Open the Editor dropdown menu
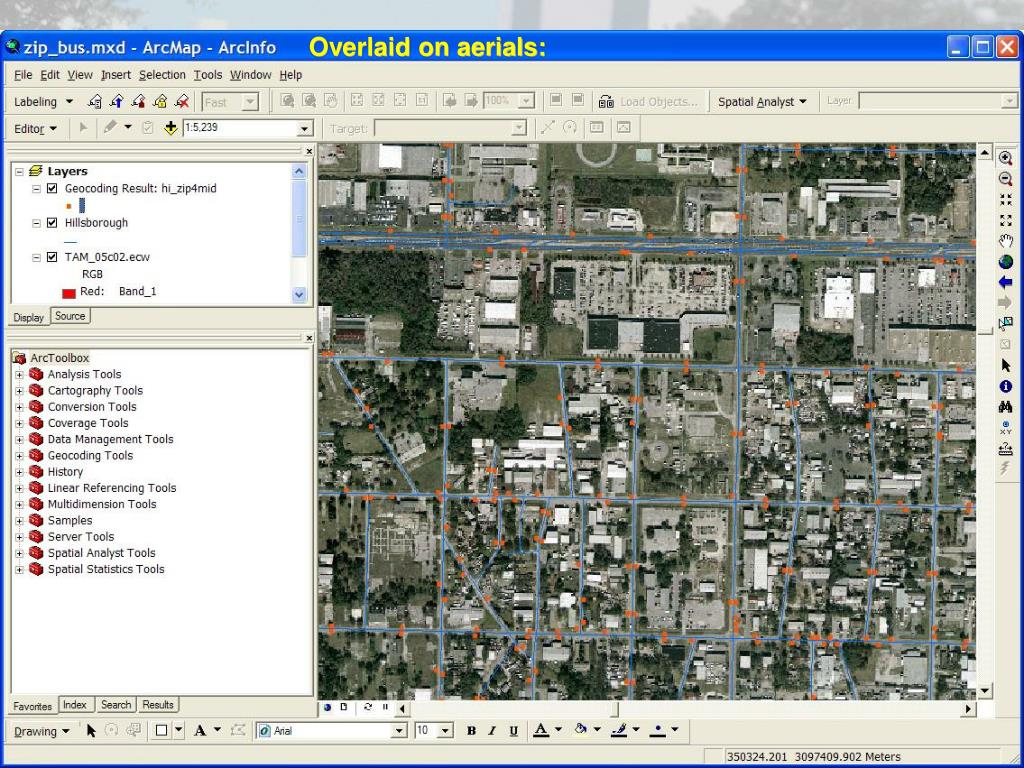Screen dimensions: 1024x768 tap(36, 129)
